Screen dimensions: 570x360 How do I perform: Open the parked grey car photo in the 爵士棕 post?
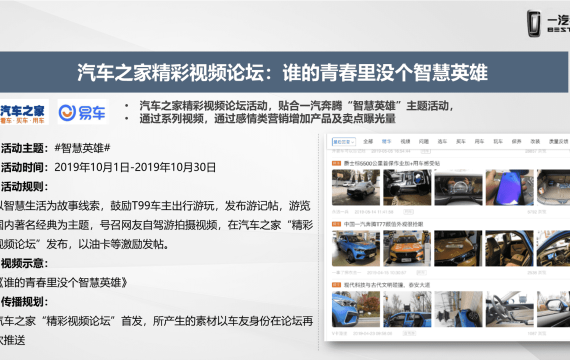(x=356, y=188)
